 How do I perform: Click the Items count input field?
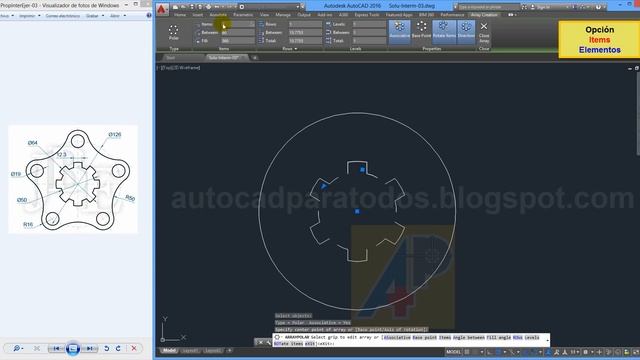pyautogui.click(x=238, y=24)
